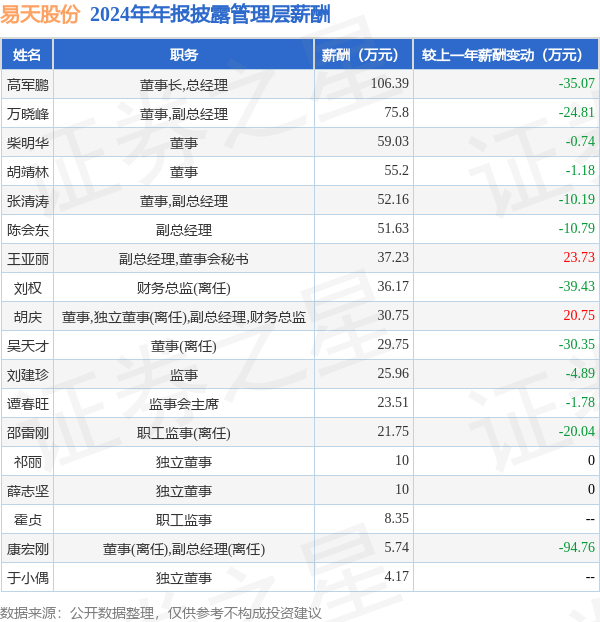600x622 pixels.
Task: Select the name 万晓峰
Action: click(28, 114)
